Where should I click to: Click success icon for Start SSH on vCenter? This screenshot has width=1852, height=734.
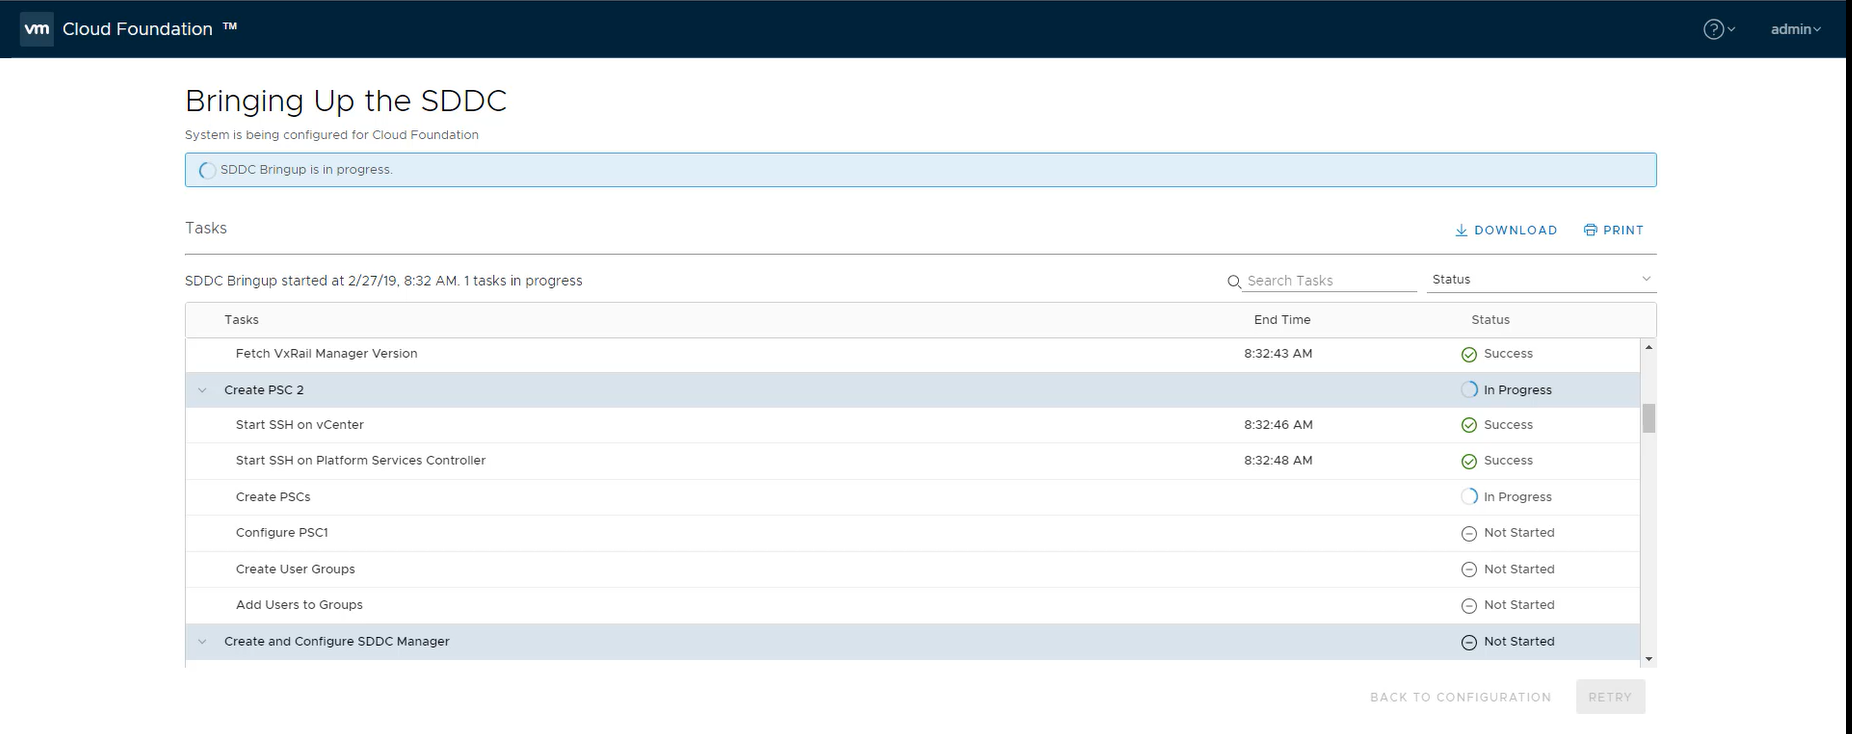click(x=1469, y=425)
